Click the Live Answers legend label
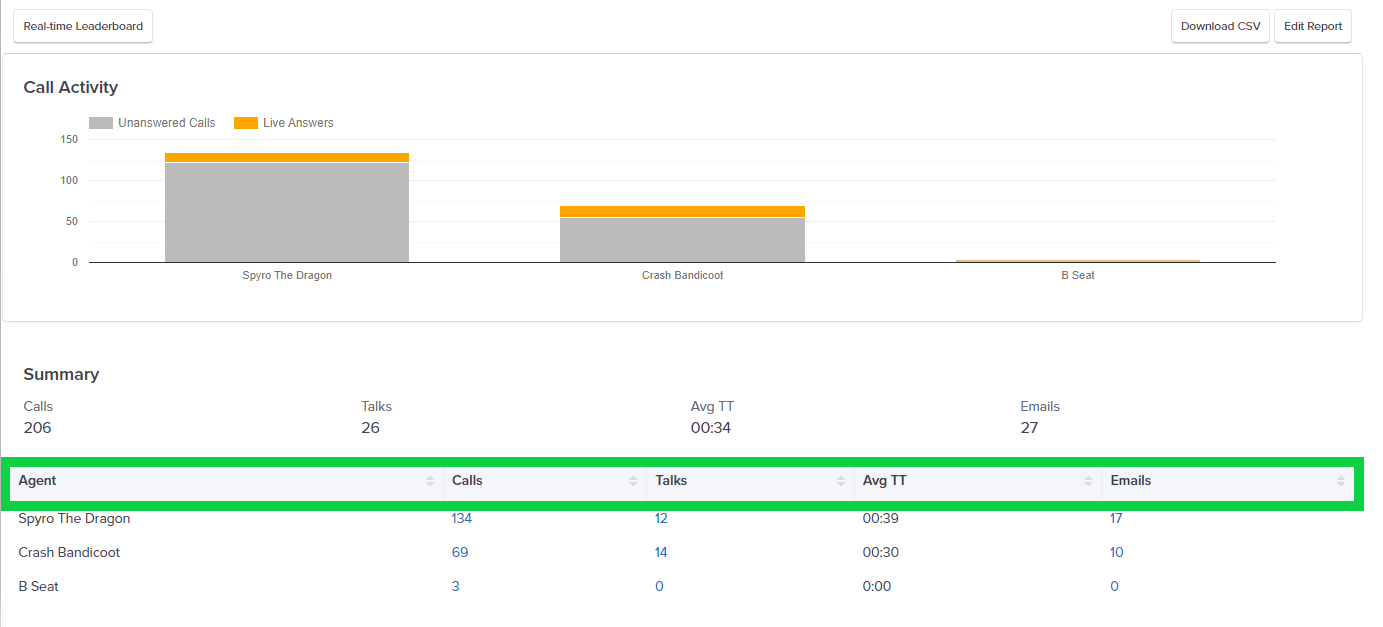The image size is (1383, 627). pos(298,123)
